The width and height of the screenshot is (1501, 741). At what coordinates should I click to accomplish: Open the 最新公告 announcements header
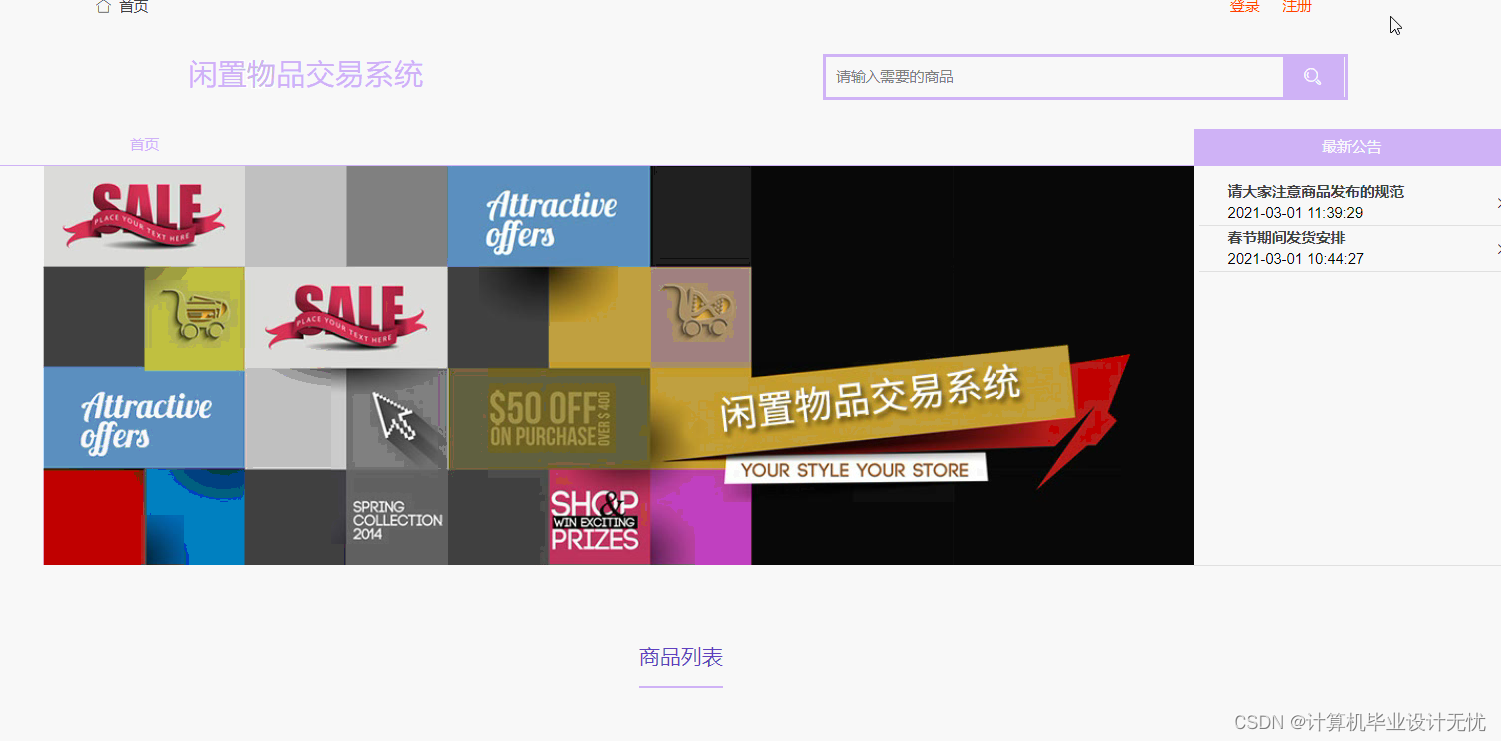pos(1351,147)
